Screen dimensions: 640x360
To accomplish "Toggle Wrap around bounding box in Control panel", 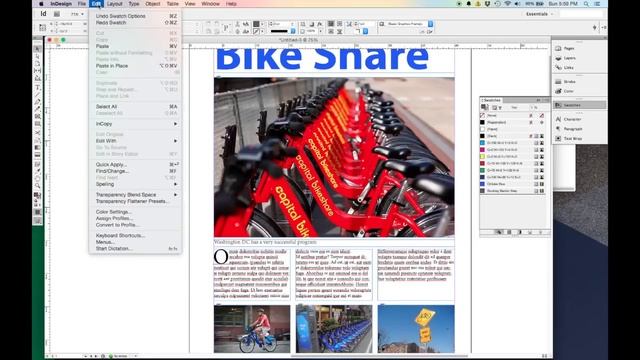I will coord(339,24).
